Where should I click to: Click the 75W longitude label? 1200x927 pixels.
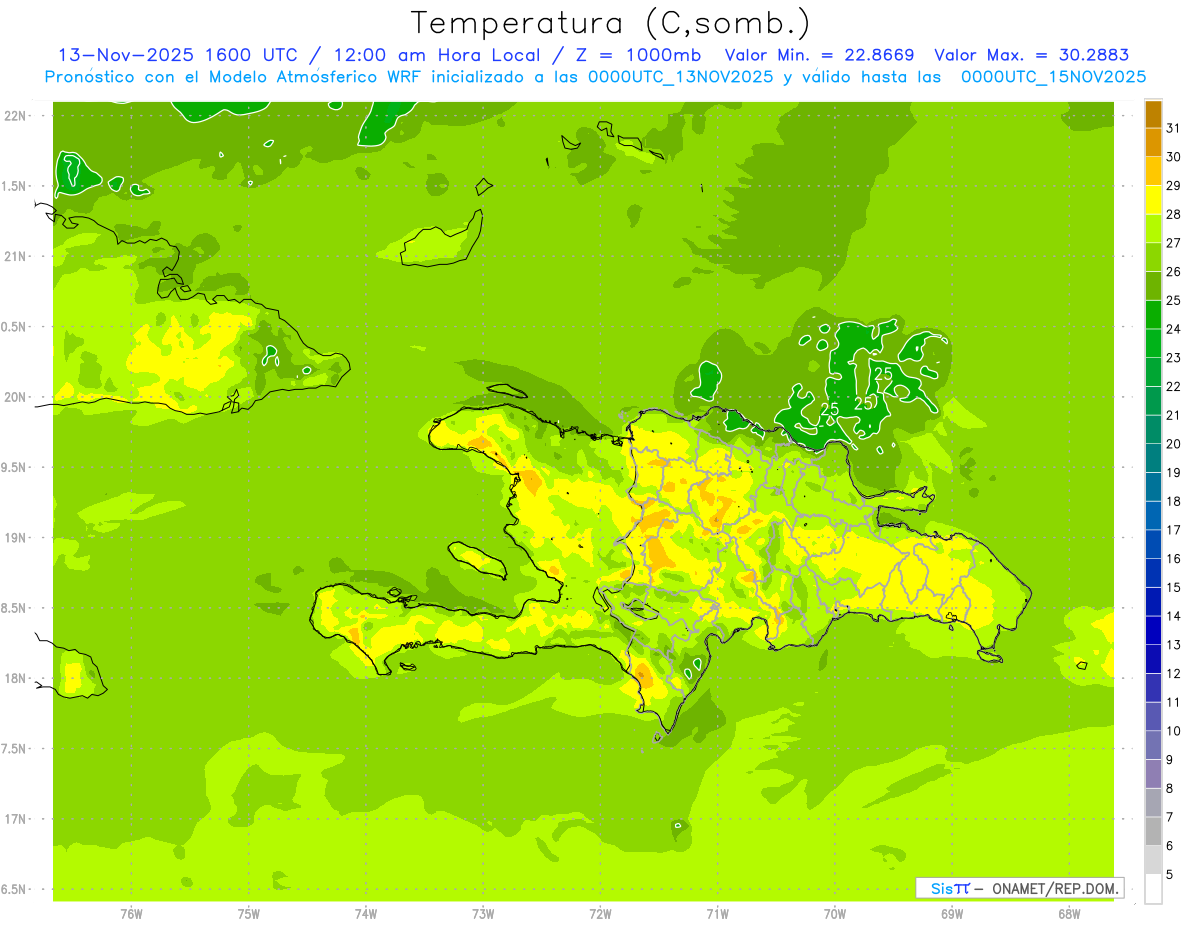249,913
